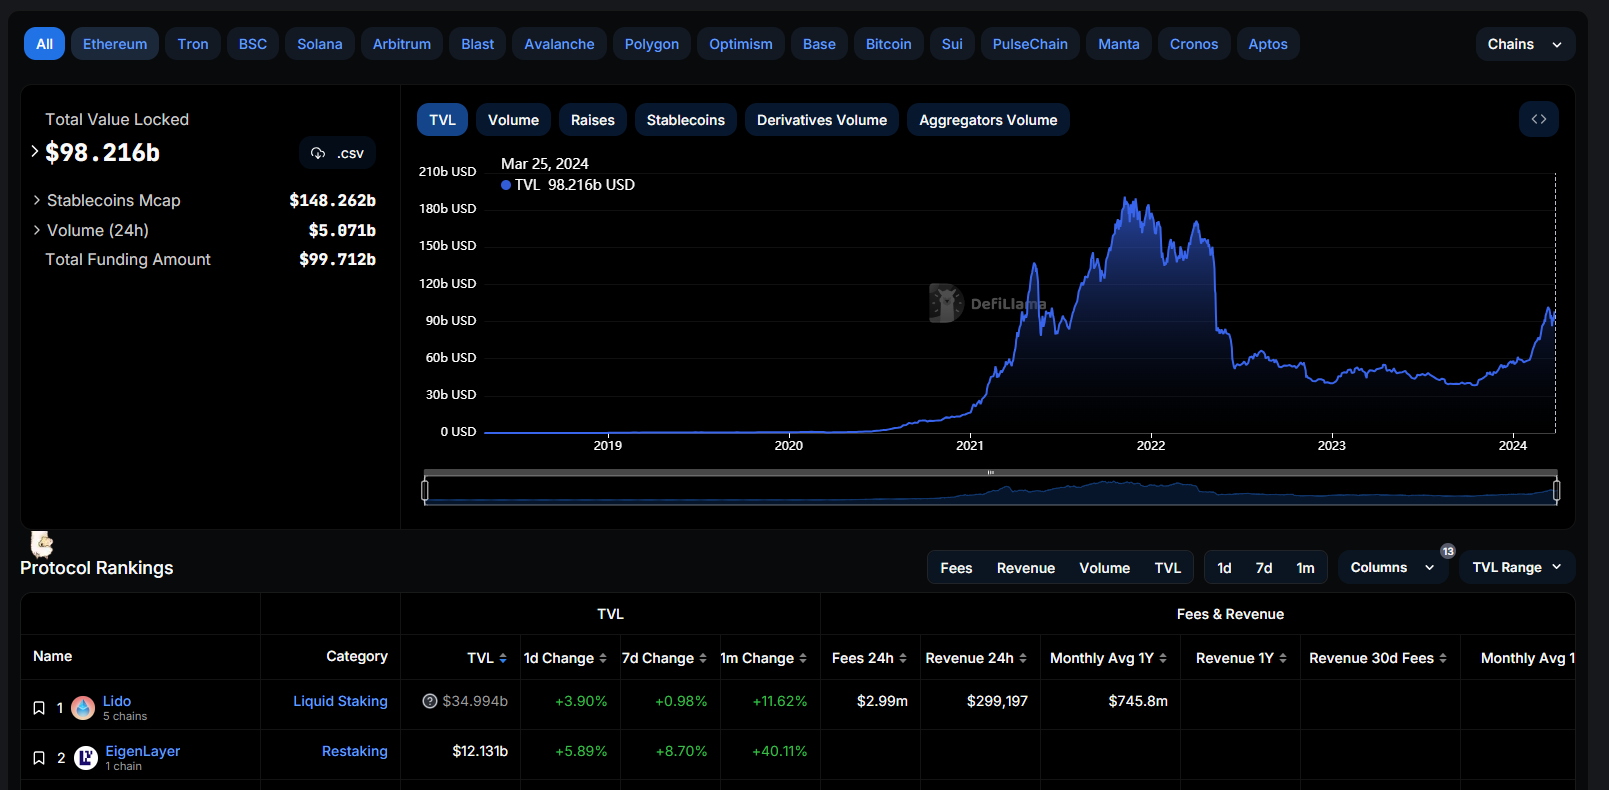Toggle the Raises chart series
Image resolution: width=1609 pixels, height=790 pixels.
(593, 120)
